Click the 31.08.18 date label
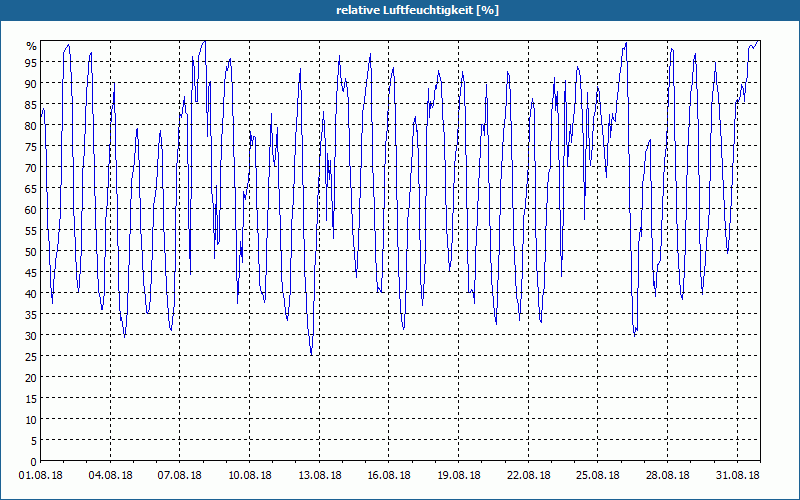 (737, 475)
